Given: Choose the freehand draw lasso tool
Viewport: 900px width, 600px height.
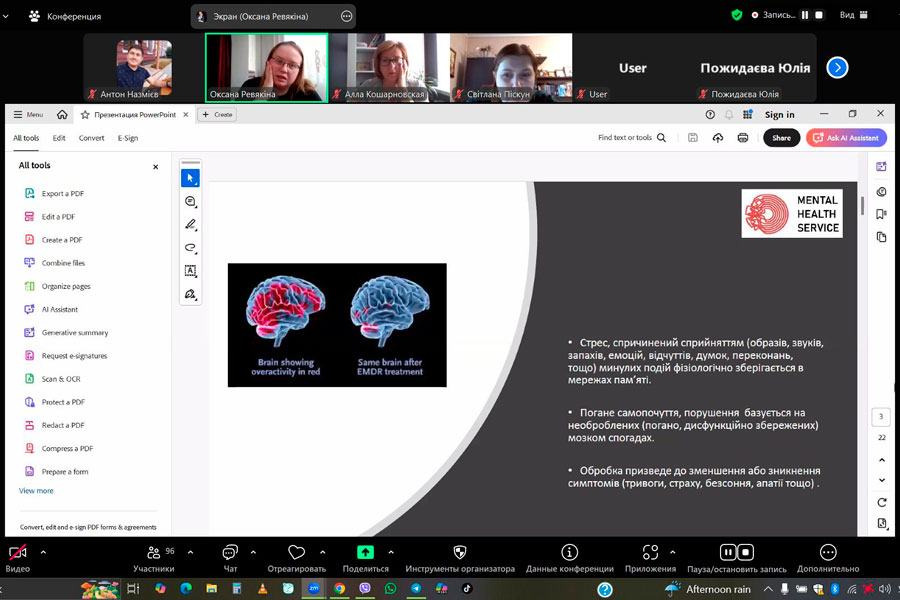Looking at the screenshot, I should pyautogui.click(x=190, y=247).
